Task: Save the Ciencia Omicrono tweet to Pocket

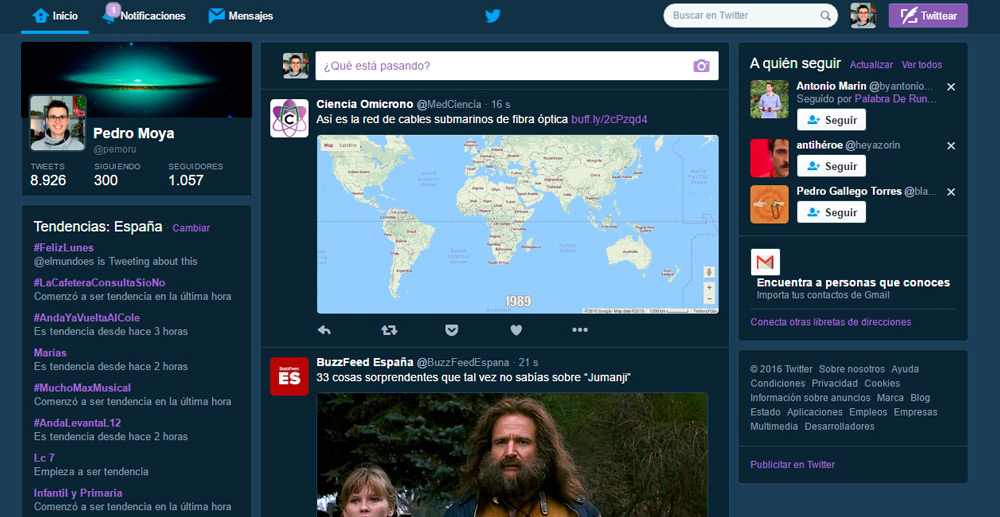Action: click(452, 330)
